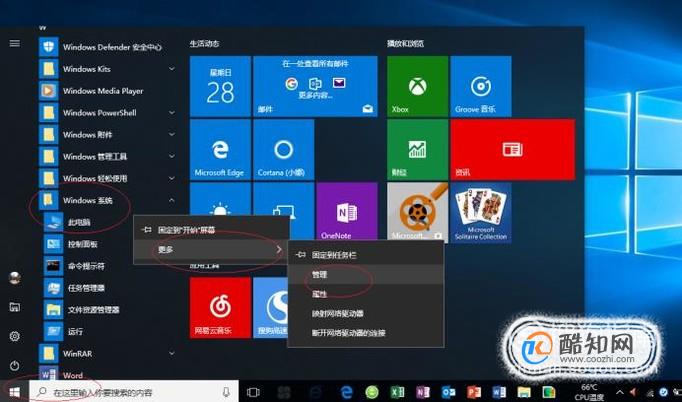The height and width of the screenshot is (402, 682).
Task: Click the Windows Start button
Action: (14, 392)
